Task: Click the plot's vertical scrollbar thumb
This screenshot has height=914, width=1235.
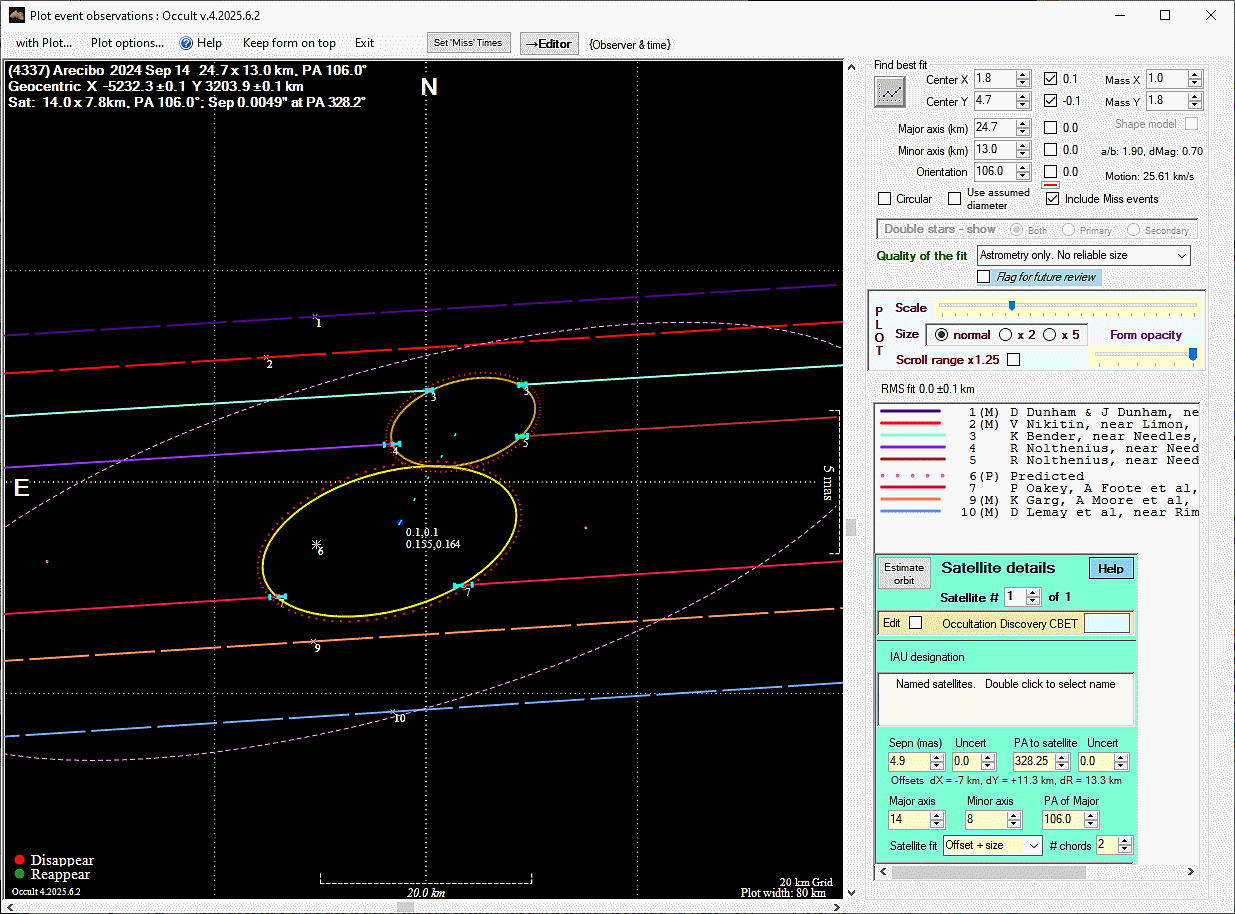Action: [851, 527]
